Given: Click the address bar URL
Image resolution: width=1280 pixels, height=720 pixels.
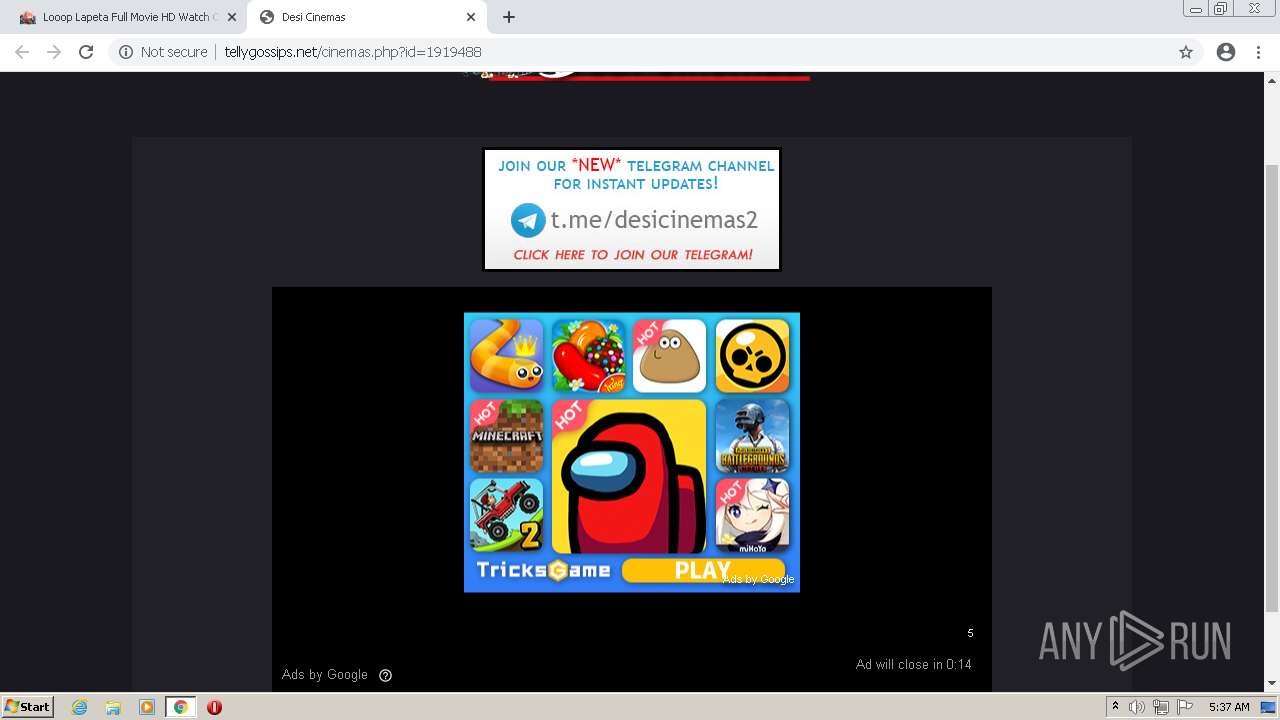Looking at the screenshot, I should (x=353, y=52).
